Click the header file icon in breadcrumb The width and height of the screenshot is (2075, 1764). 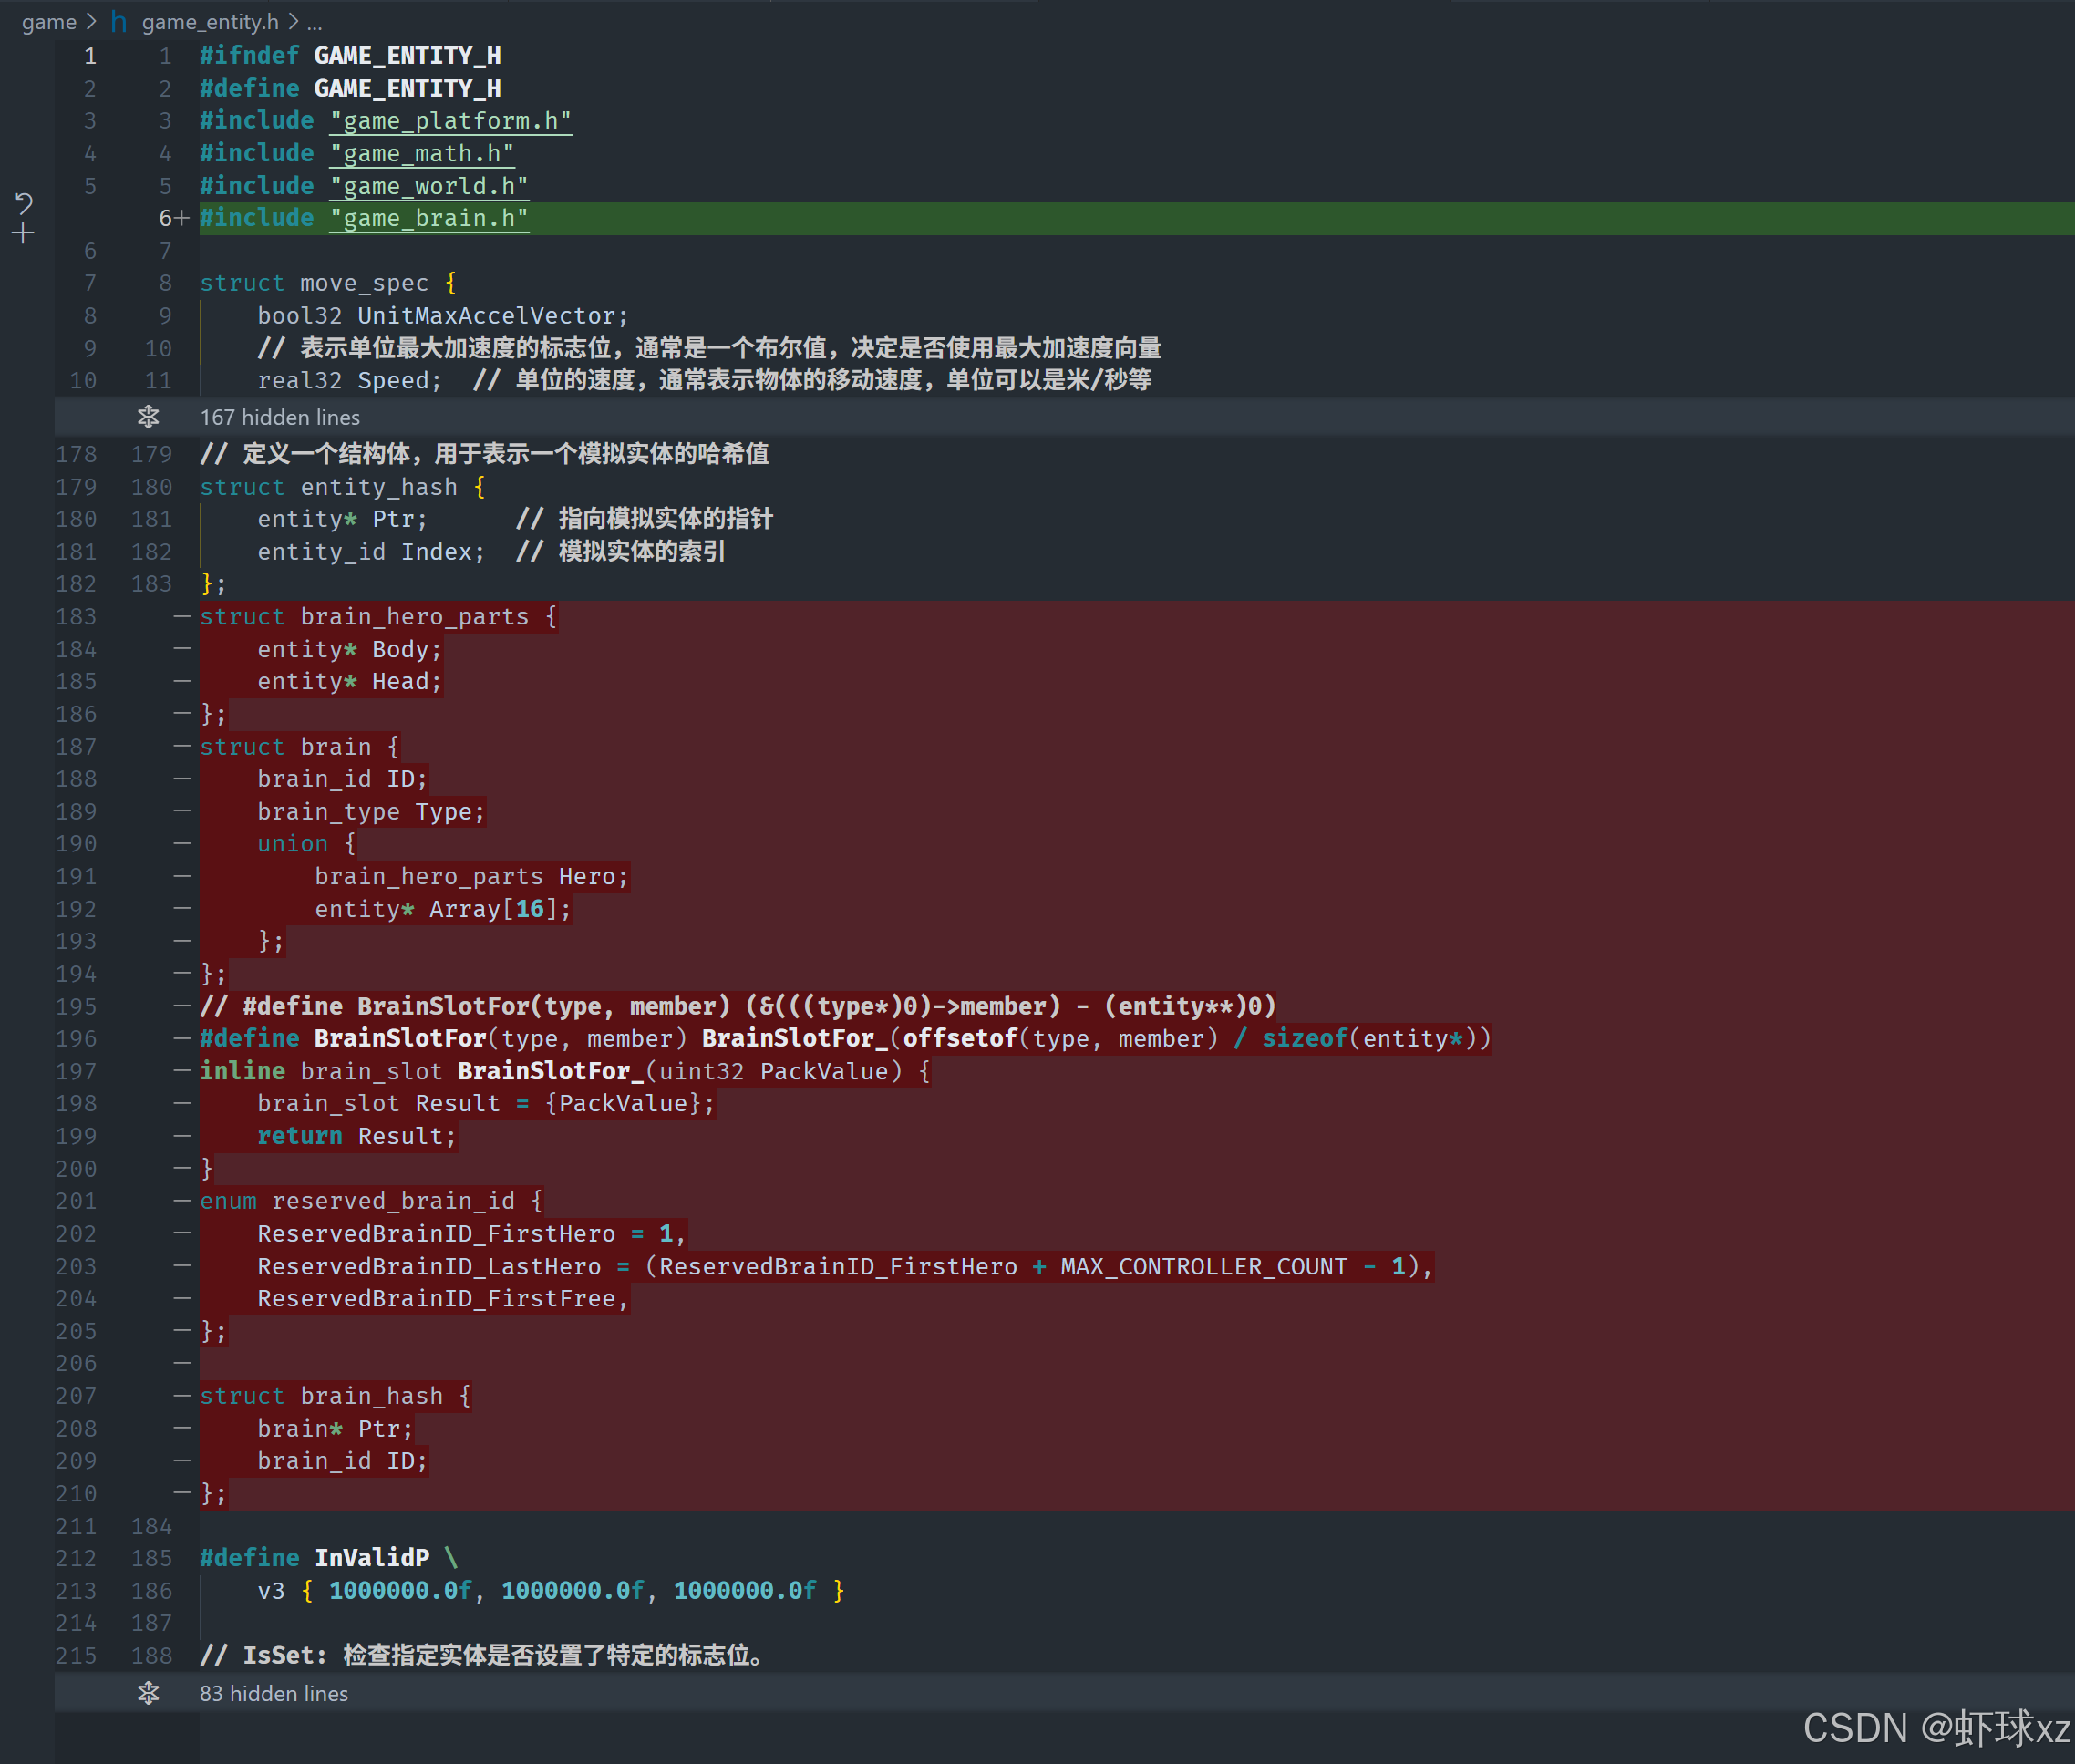click(x=118, y=21)
